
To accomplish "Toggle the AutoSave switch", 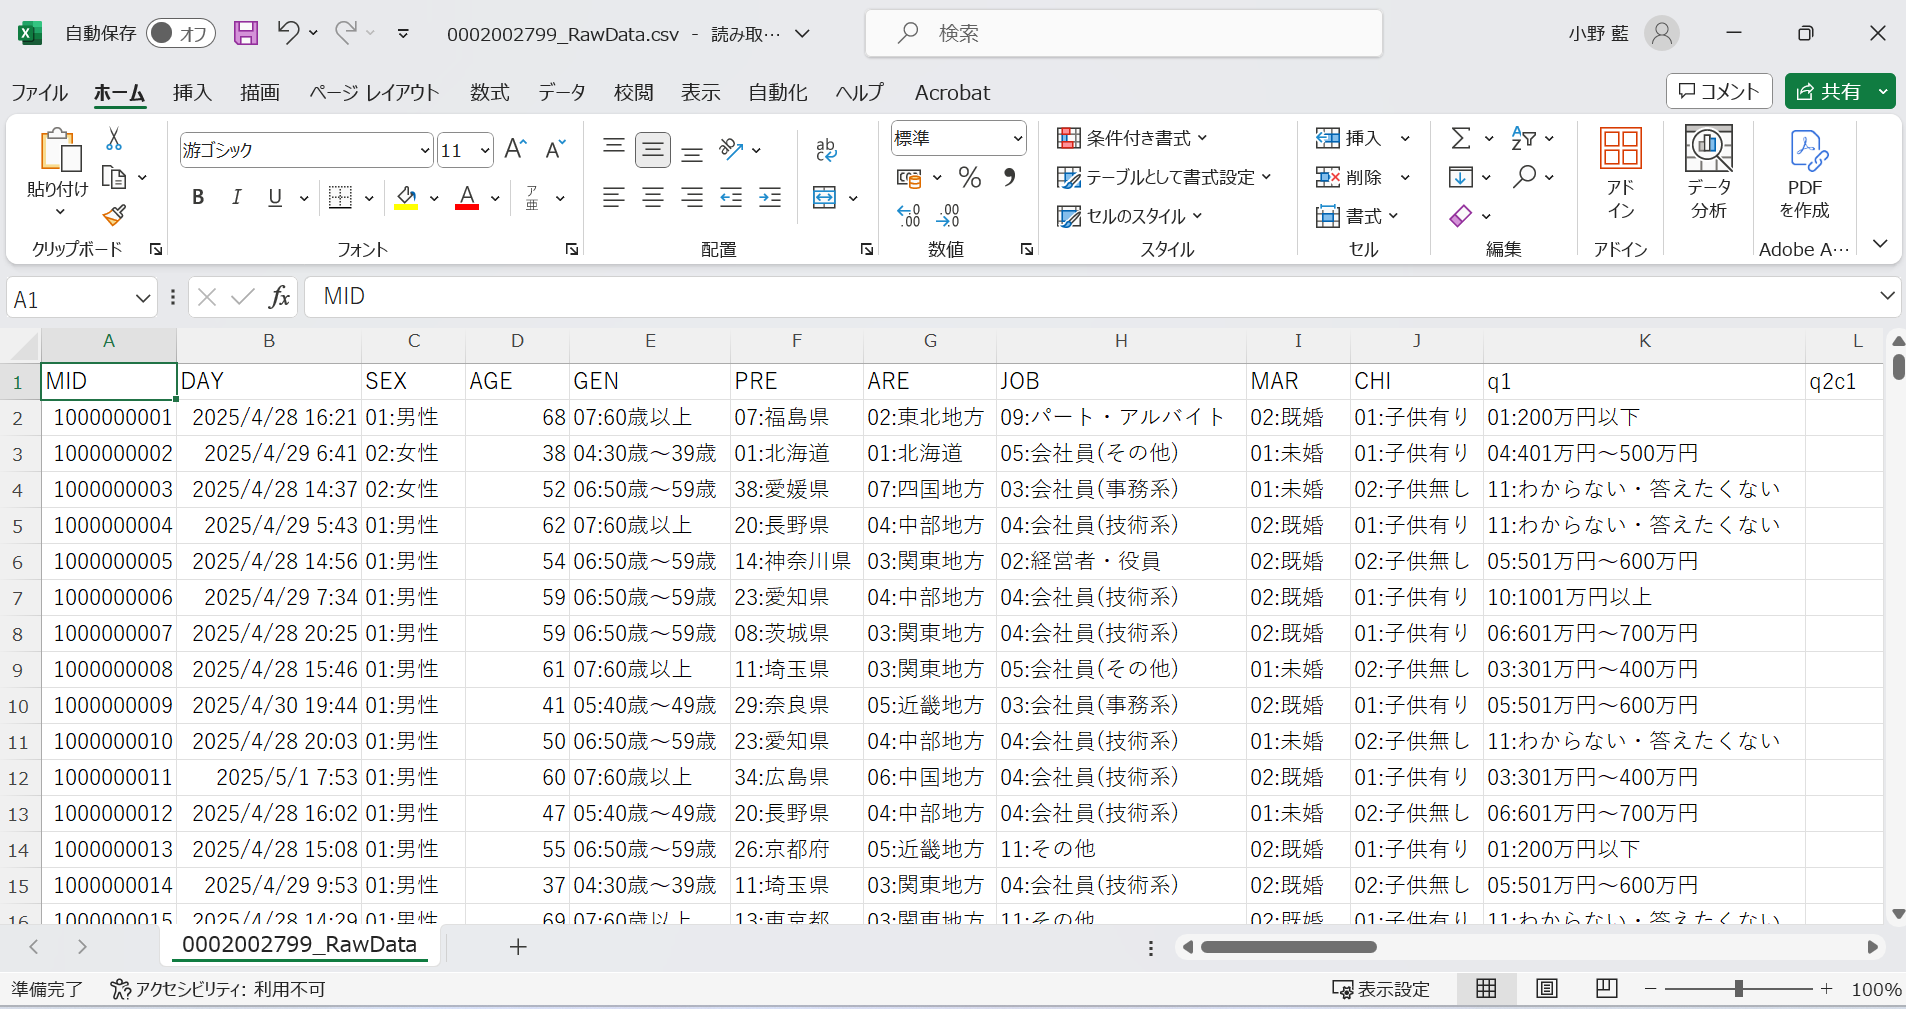I will pyautogui.click(x=180, y=33).
